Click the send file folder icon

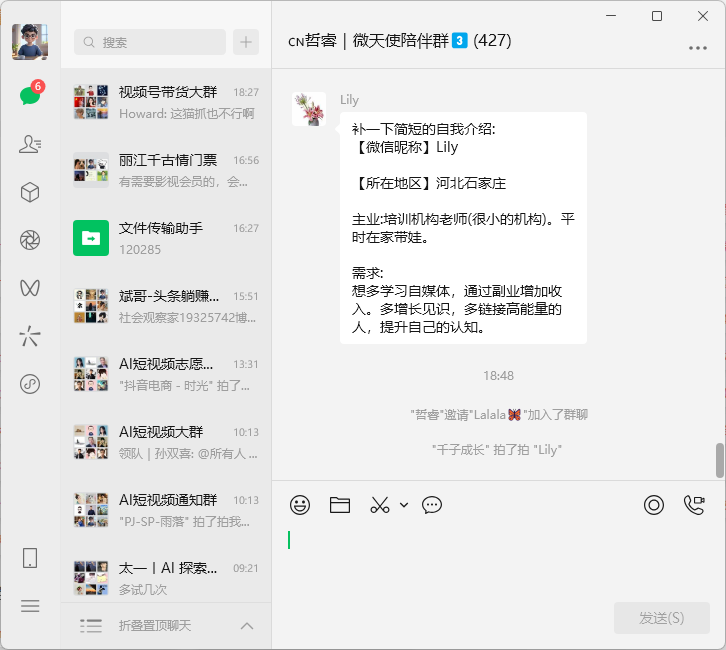340,505
